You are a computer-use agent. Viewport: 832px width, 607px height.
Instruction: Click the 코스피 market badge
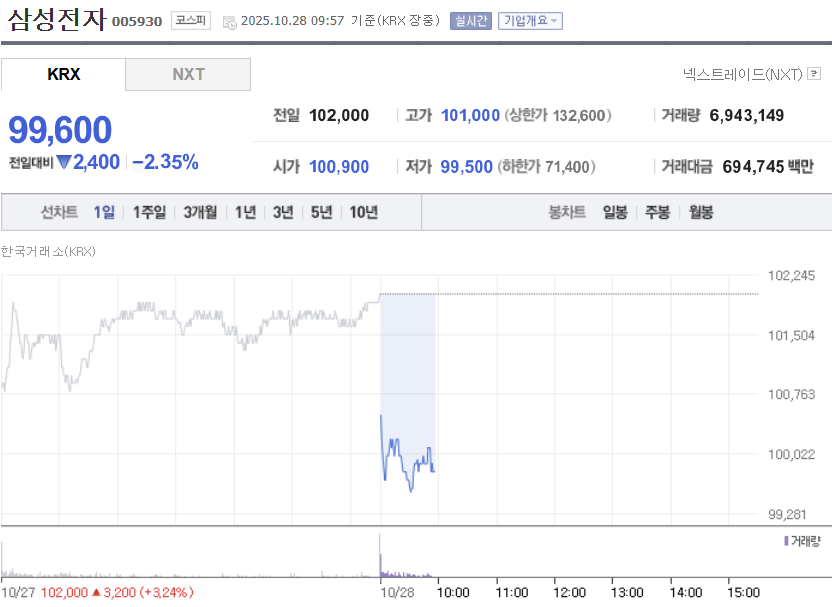190,20
